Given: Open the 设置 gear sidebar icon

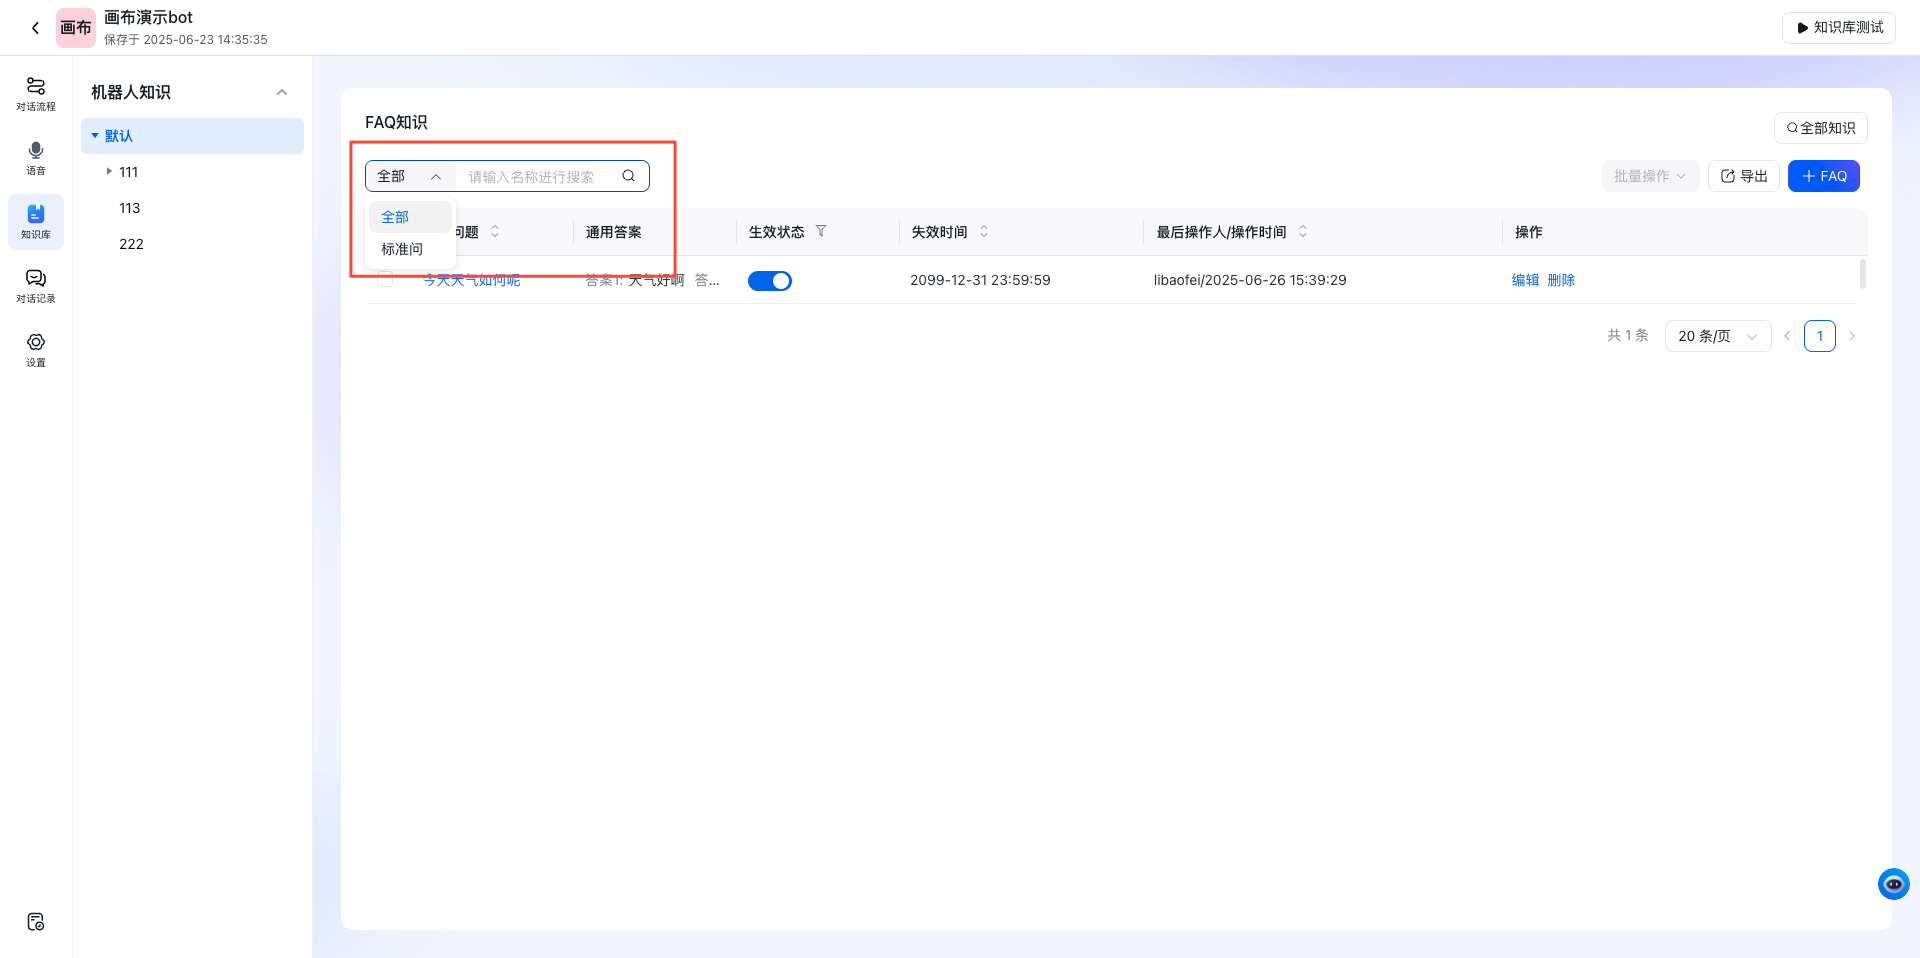Looking at the screenshot, I should (36, 349).
